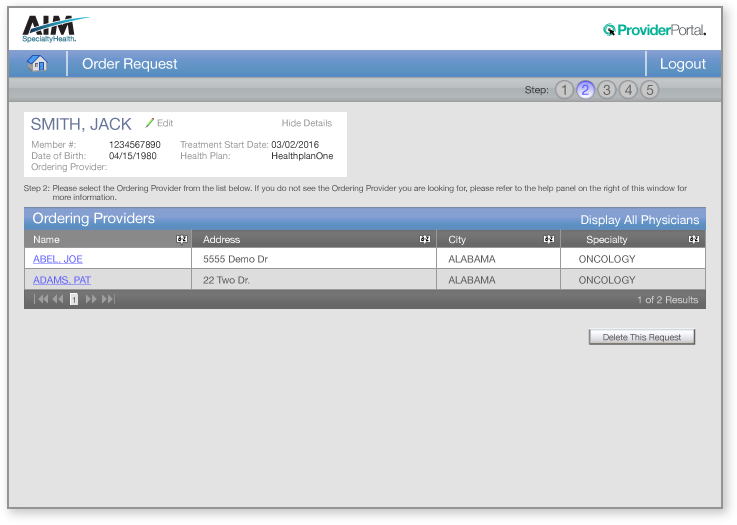Viewport: 737px width, 525px height.
Task: Sort by Address column icon
Action: (424, 239)
